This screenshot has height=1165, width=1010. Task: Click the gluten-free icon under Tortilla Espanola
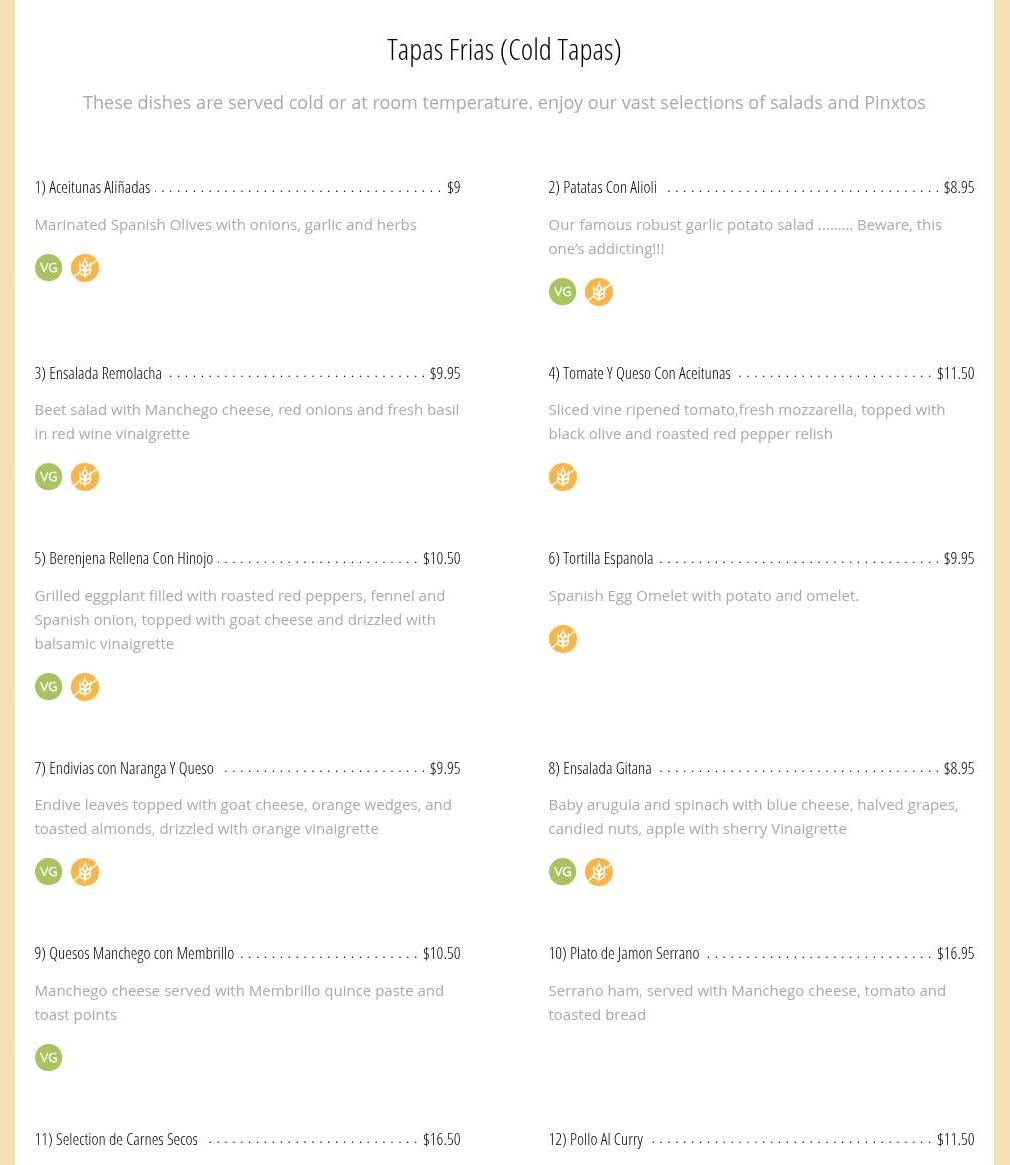point(563,639)
